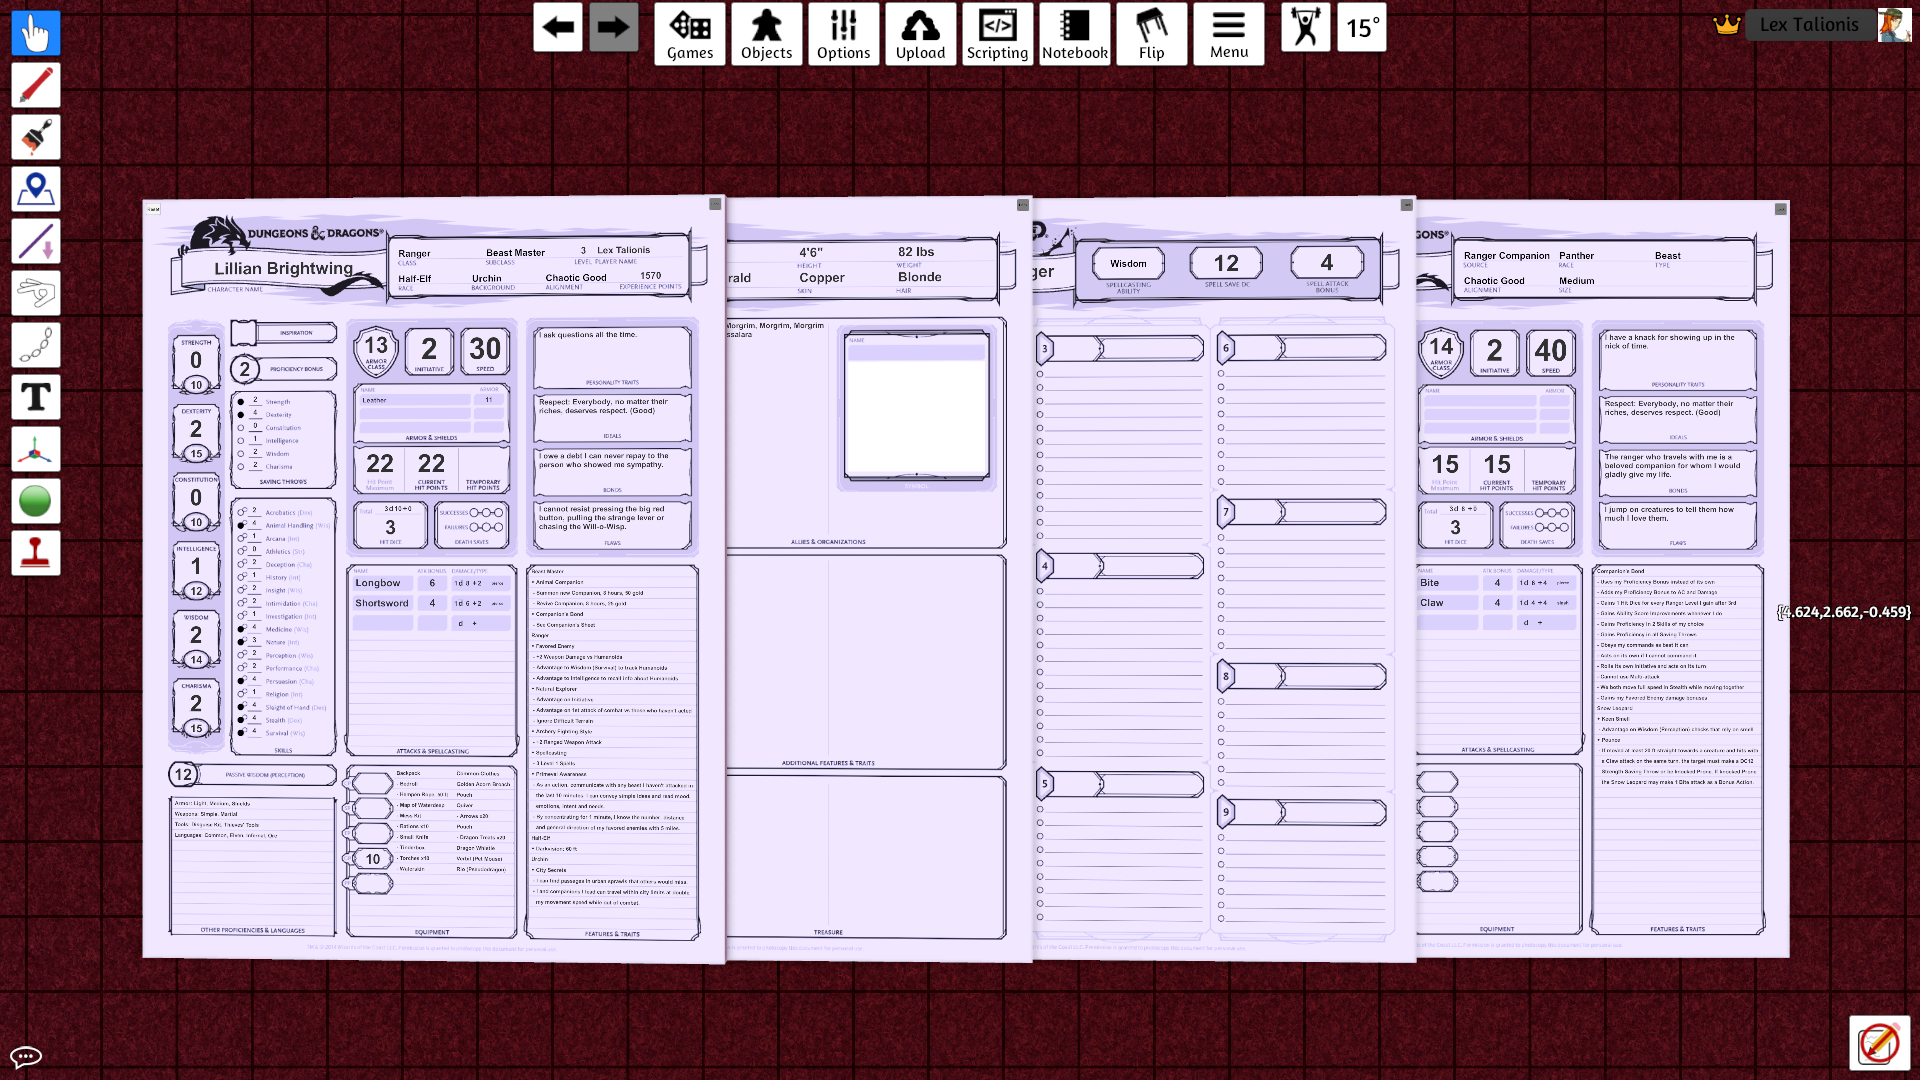
Task: Toggle Strength saving throw proficiency
Action: coord(241,401)
